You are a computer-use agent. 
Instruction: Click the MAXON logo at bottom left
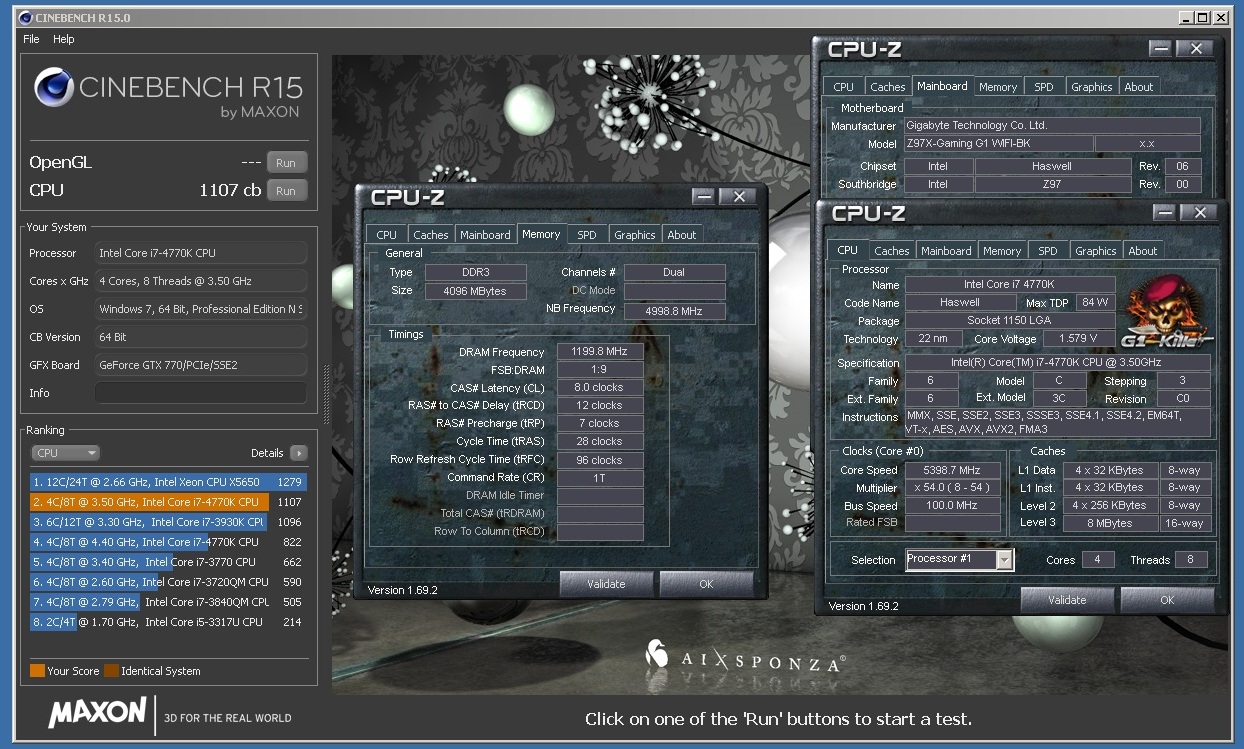coord(97,713)
